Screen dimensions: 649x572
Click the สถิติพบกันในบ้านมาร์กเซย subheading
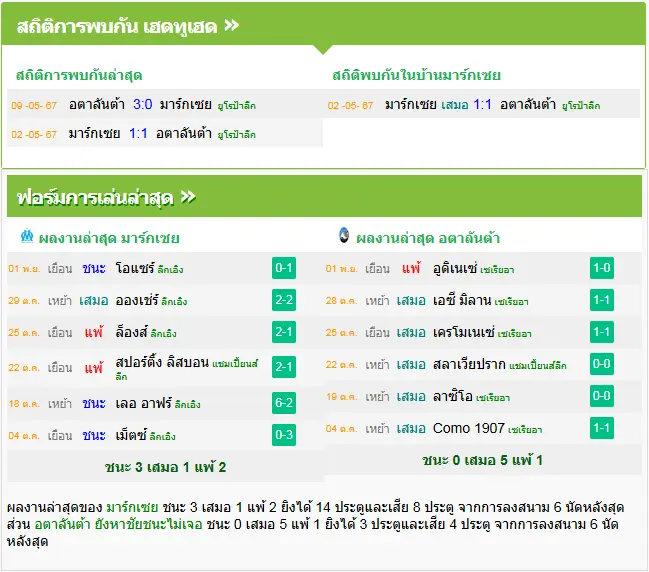[x=416, y=75]
